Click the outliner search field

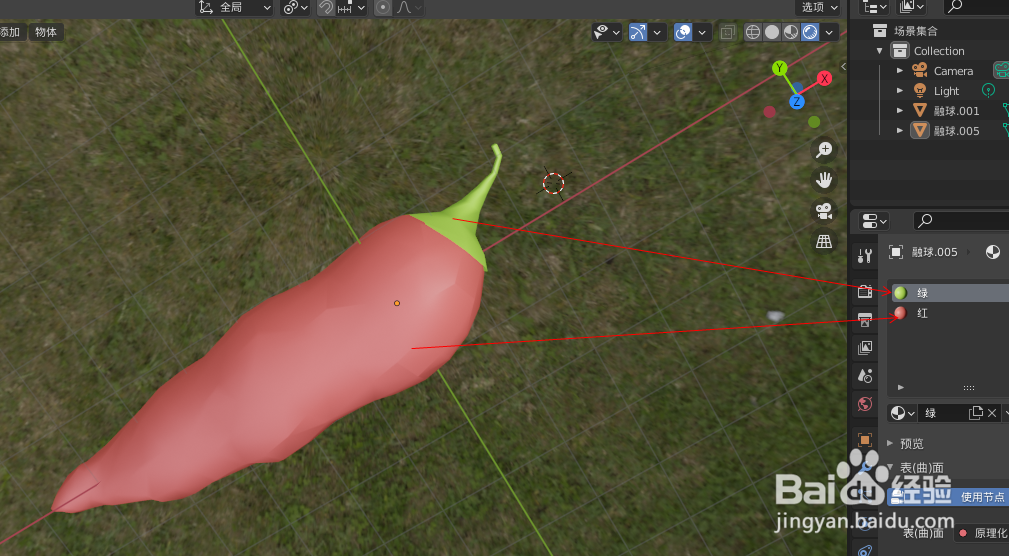976,7
